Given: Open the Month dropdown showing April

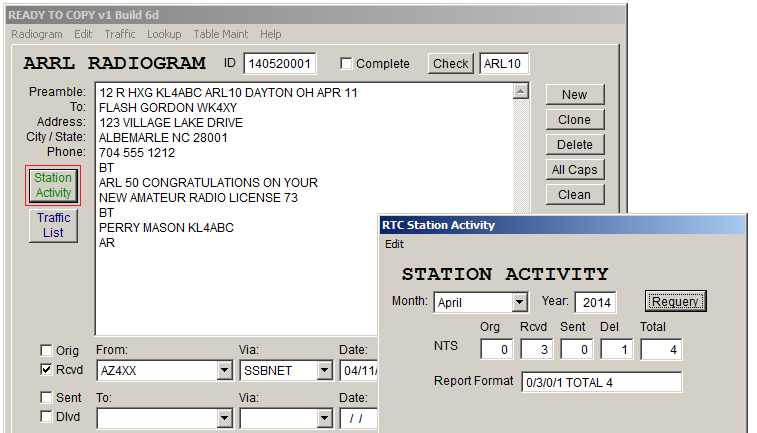Looking at the screenshot, I should coord(519,303).
